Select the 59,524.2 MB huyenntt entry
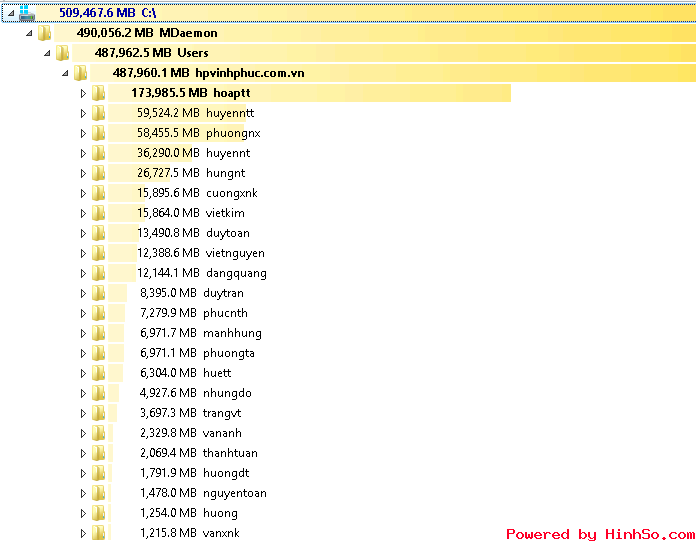This screenshot has width=696, height=541. 195,113
